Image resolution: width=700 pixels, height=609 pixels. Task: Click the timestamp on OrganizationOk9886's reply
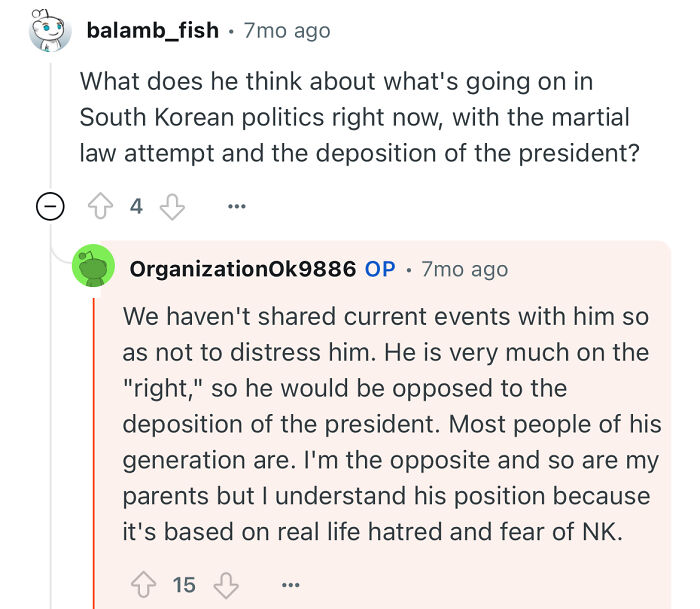click(465, 269)
